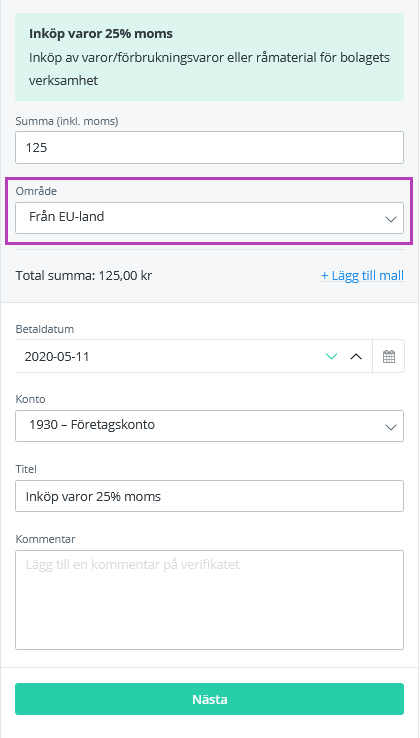The image size is (420, 738).
Task: Click the Inköp varor 25% moms heading
Action: tap(101, 34)
